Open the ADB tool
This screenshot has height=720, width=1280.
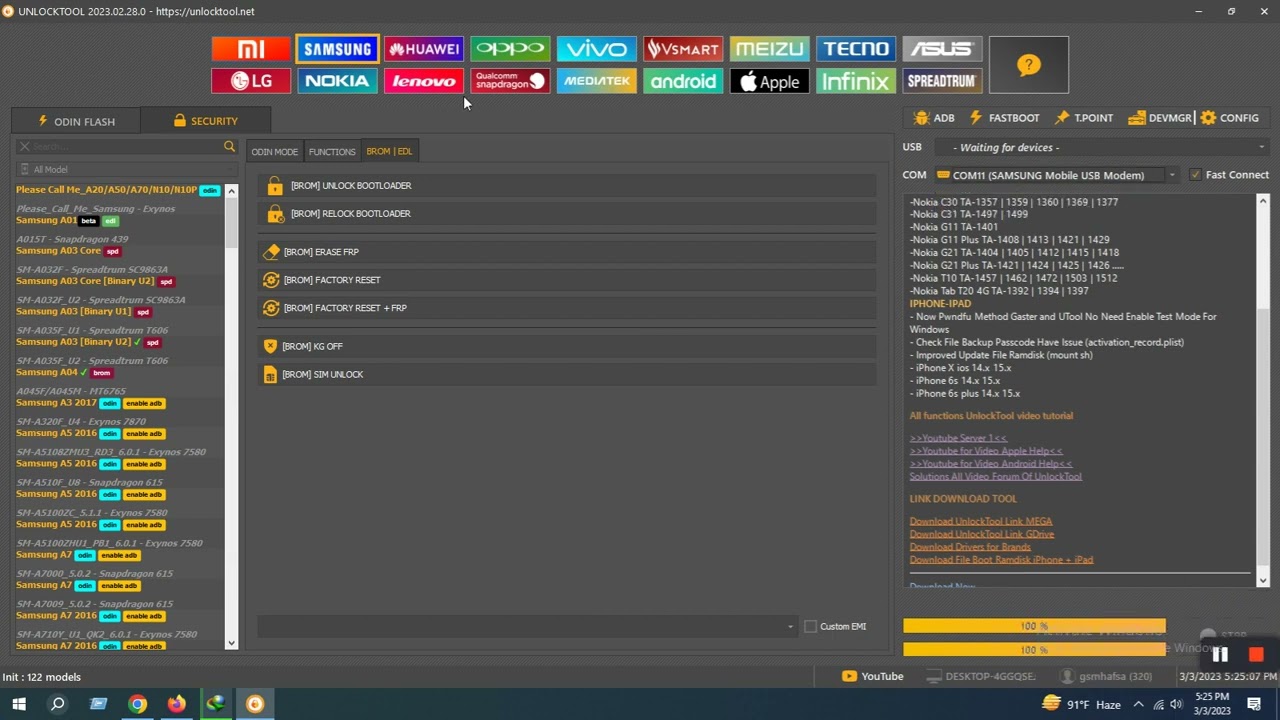(934, 118)
